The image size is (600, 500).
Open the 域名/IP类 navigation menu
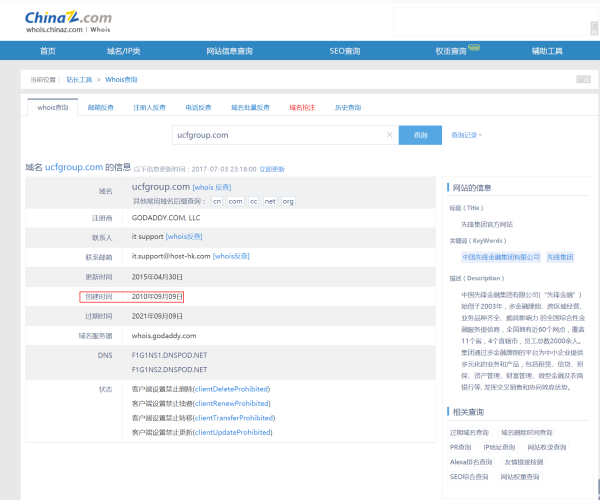tap(123, 51)
